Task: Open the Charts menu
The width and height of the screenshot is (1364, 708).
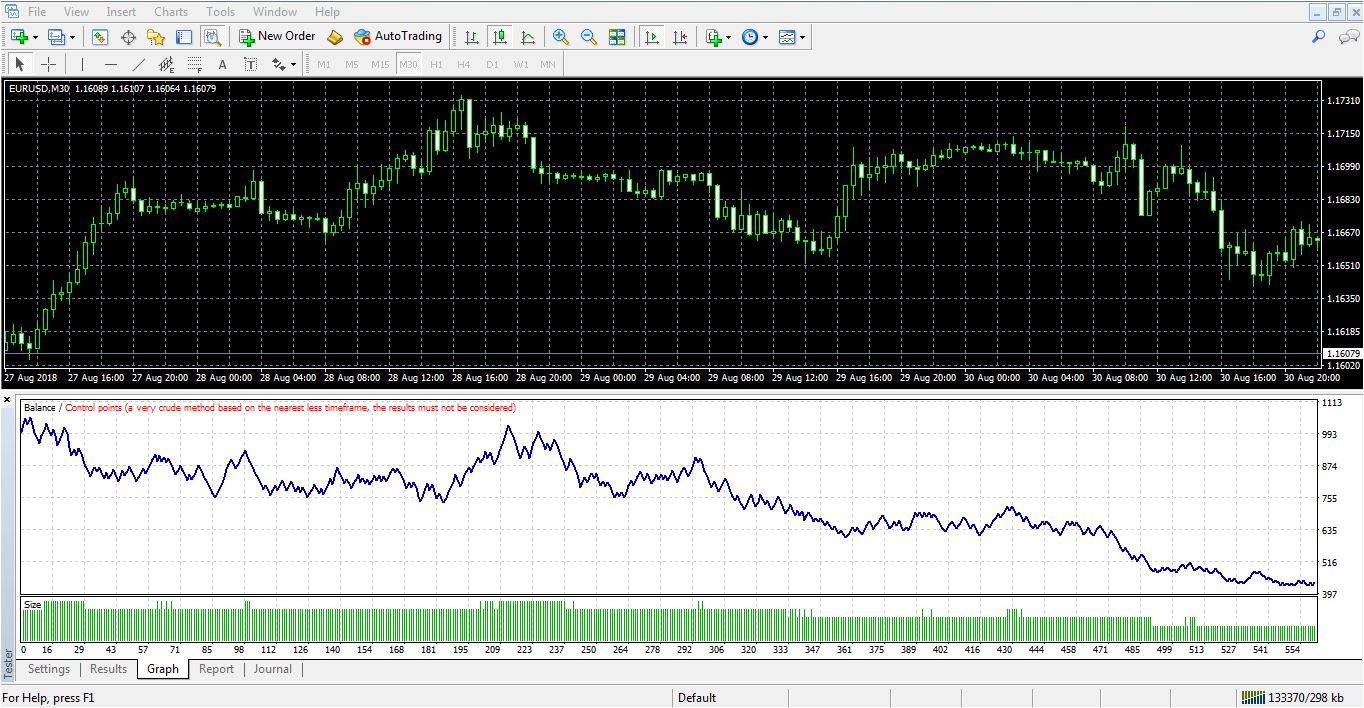Action: [x=171, y=12]
